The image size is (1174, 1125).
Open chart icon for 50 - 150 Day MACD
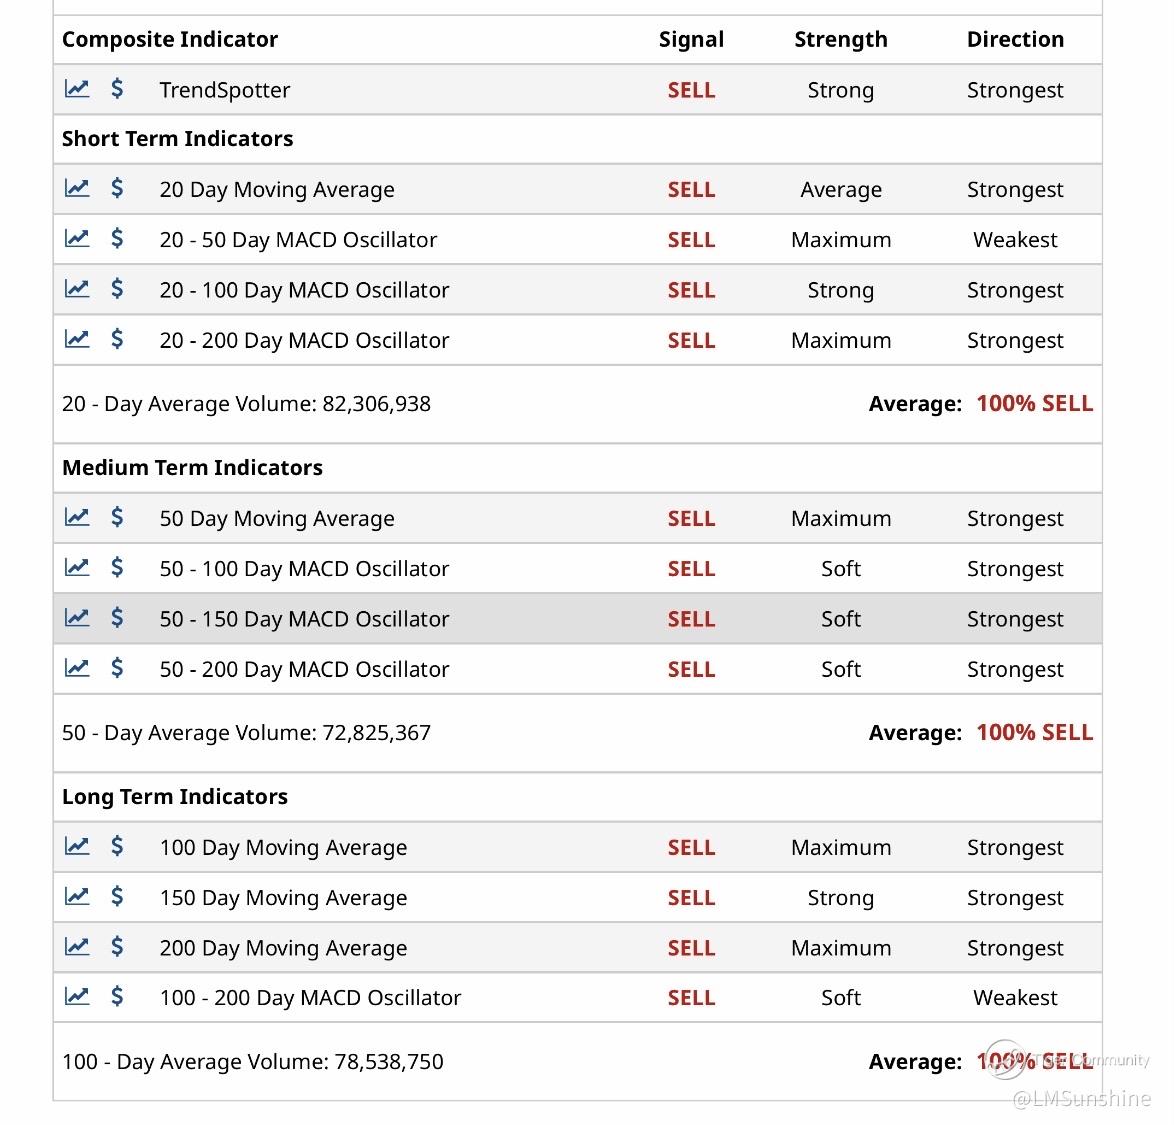click(77, 618)
